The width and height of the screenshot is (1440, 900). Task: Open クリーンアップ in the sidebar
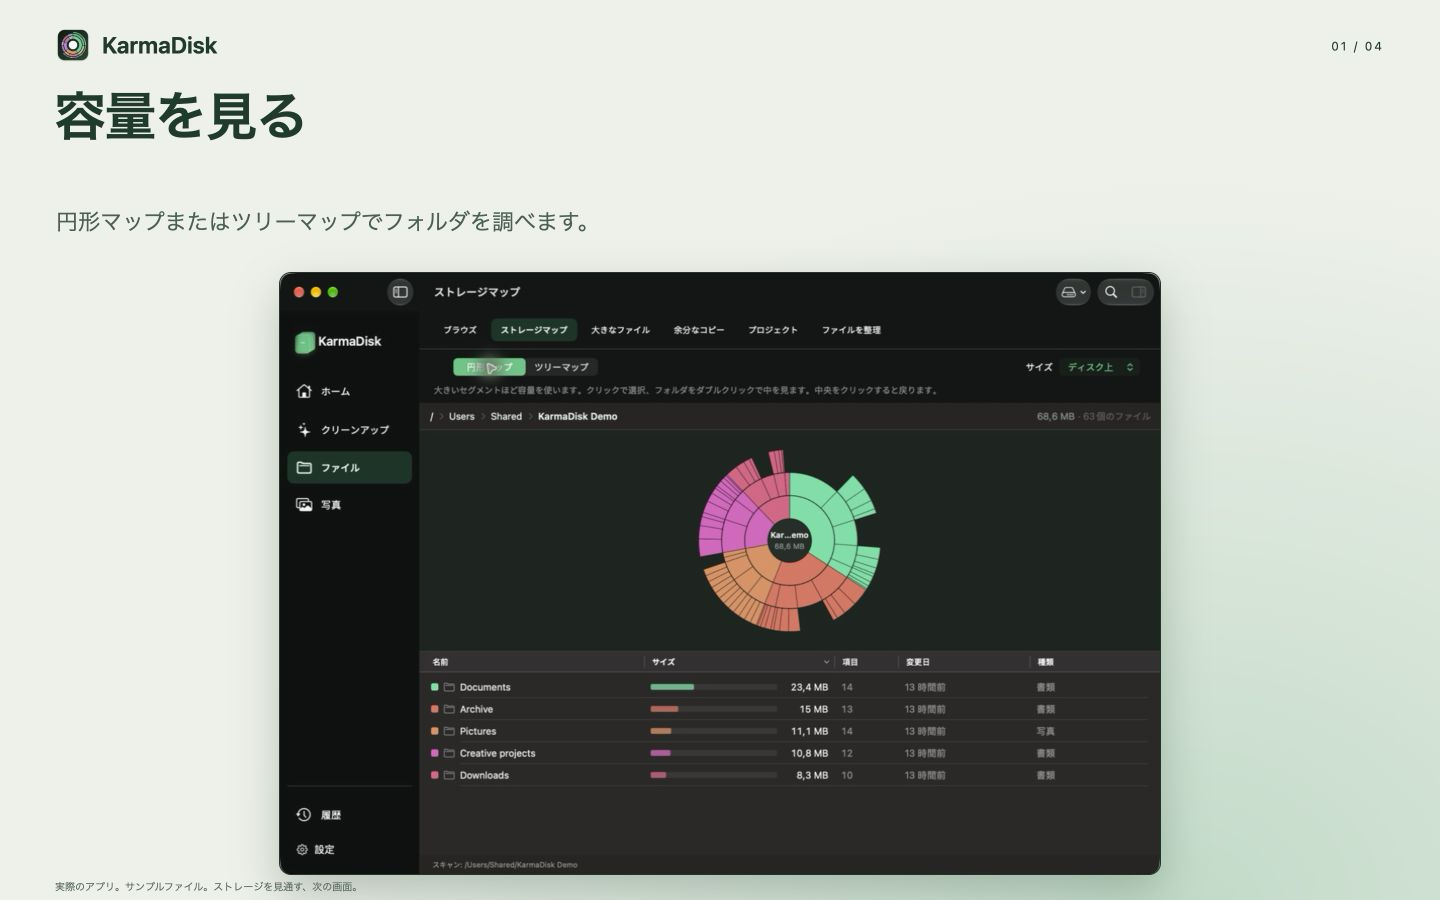[349, 429]
